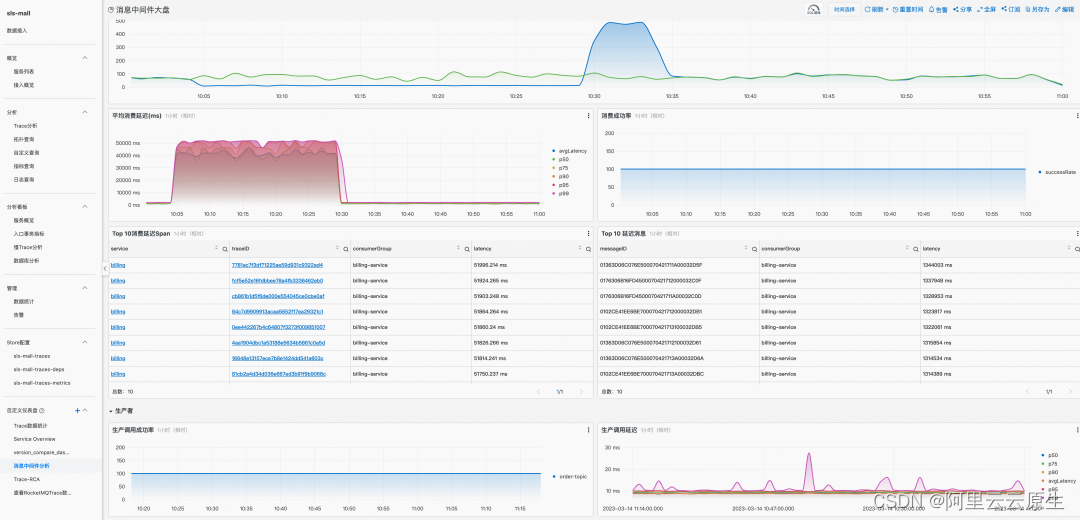Image resolution: width=1080 pixels, height=520 pixels.
Task: Collapse the 概览 sidebar section
Action: coord(85,58)
